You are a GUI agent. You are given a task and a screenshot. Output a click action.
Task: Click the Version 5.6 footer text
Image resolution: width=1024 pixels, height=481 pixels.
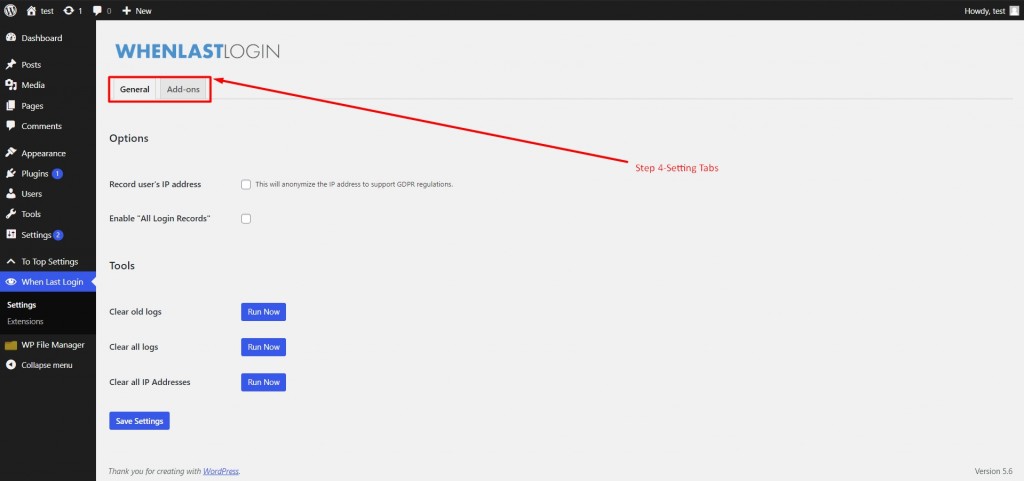(x=993, y=471)
